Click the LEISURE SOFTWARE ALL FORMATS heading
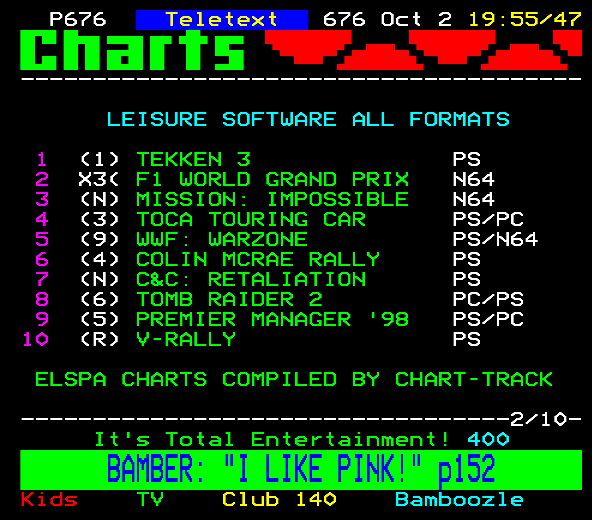 [308, 119]
